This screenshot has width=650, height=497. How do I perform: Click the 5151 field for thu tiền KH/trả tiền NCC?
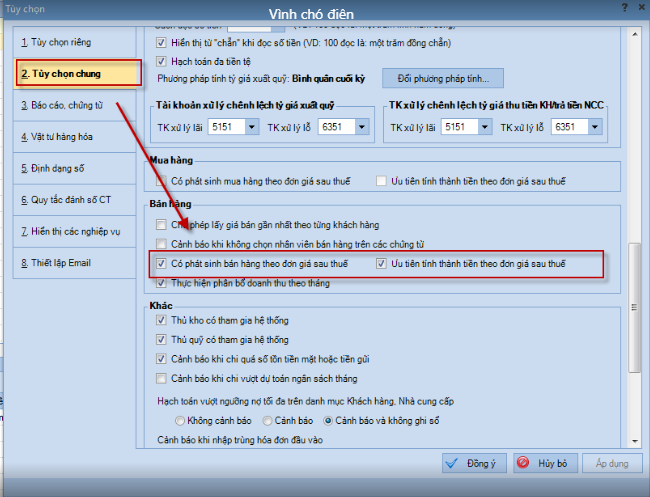click(459, 127)
